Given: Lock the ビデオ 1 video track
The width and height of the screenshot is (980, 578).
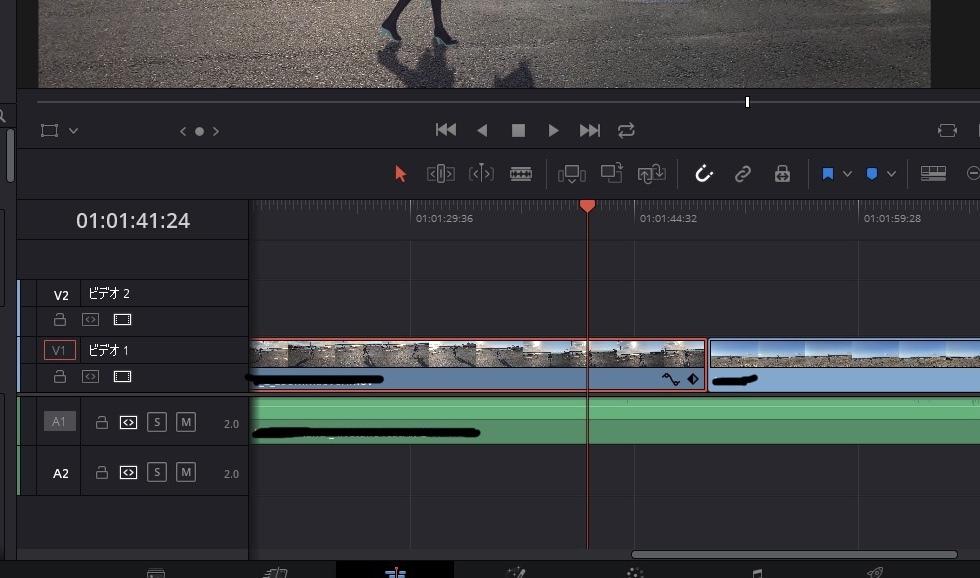Looking at the screenshot, I should click(59, 376).
